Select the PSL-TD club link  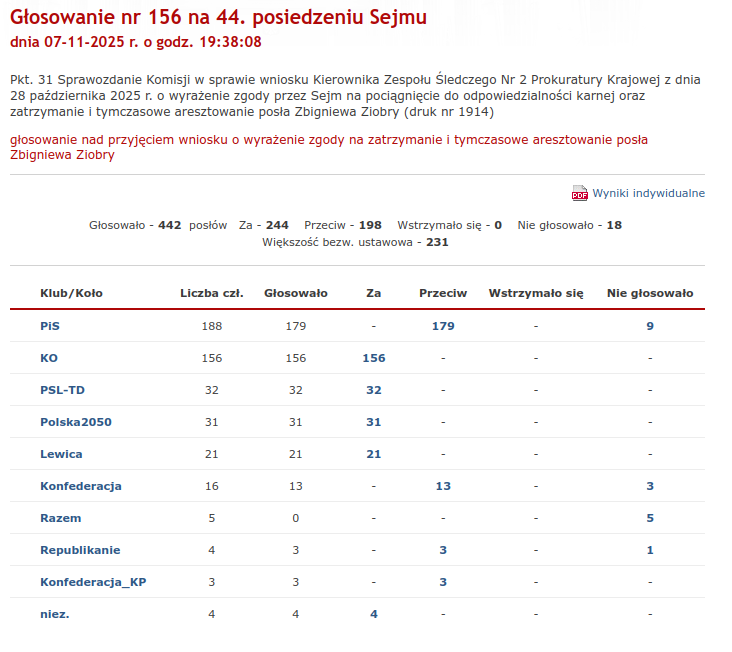[x=62, y=390]
